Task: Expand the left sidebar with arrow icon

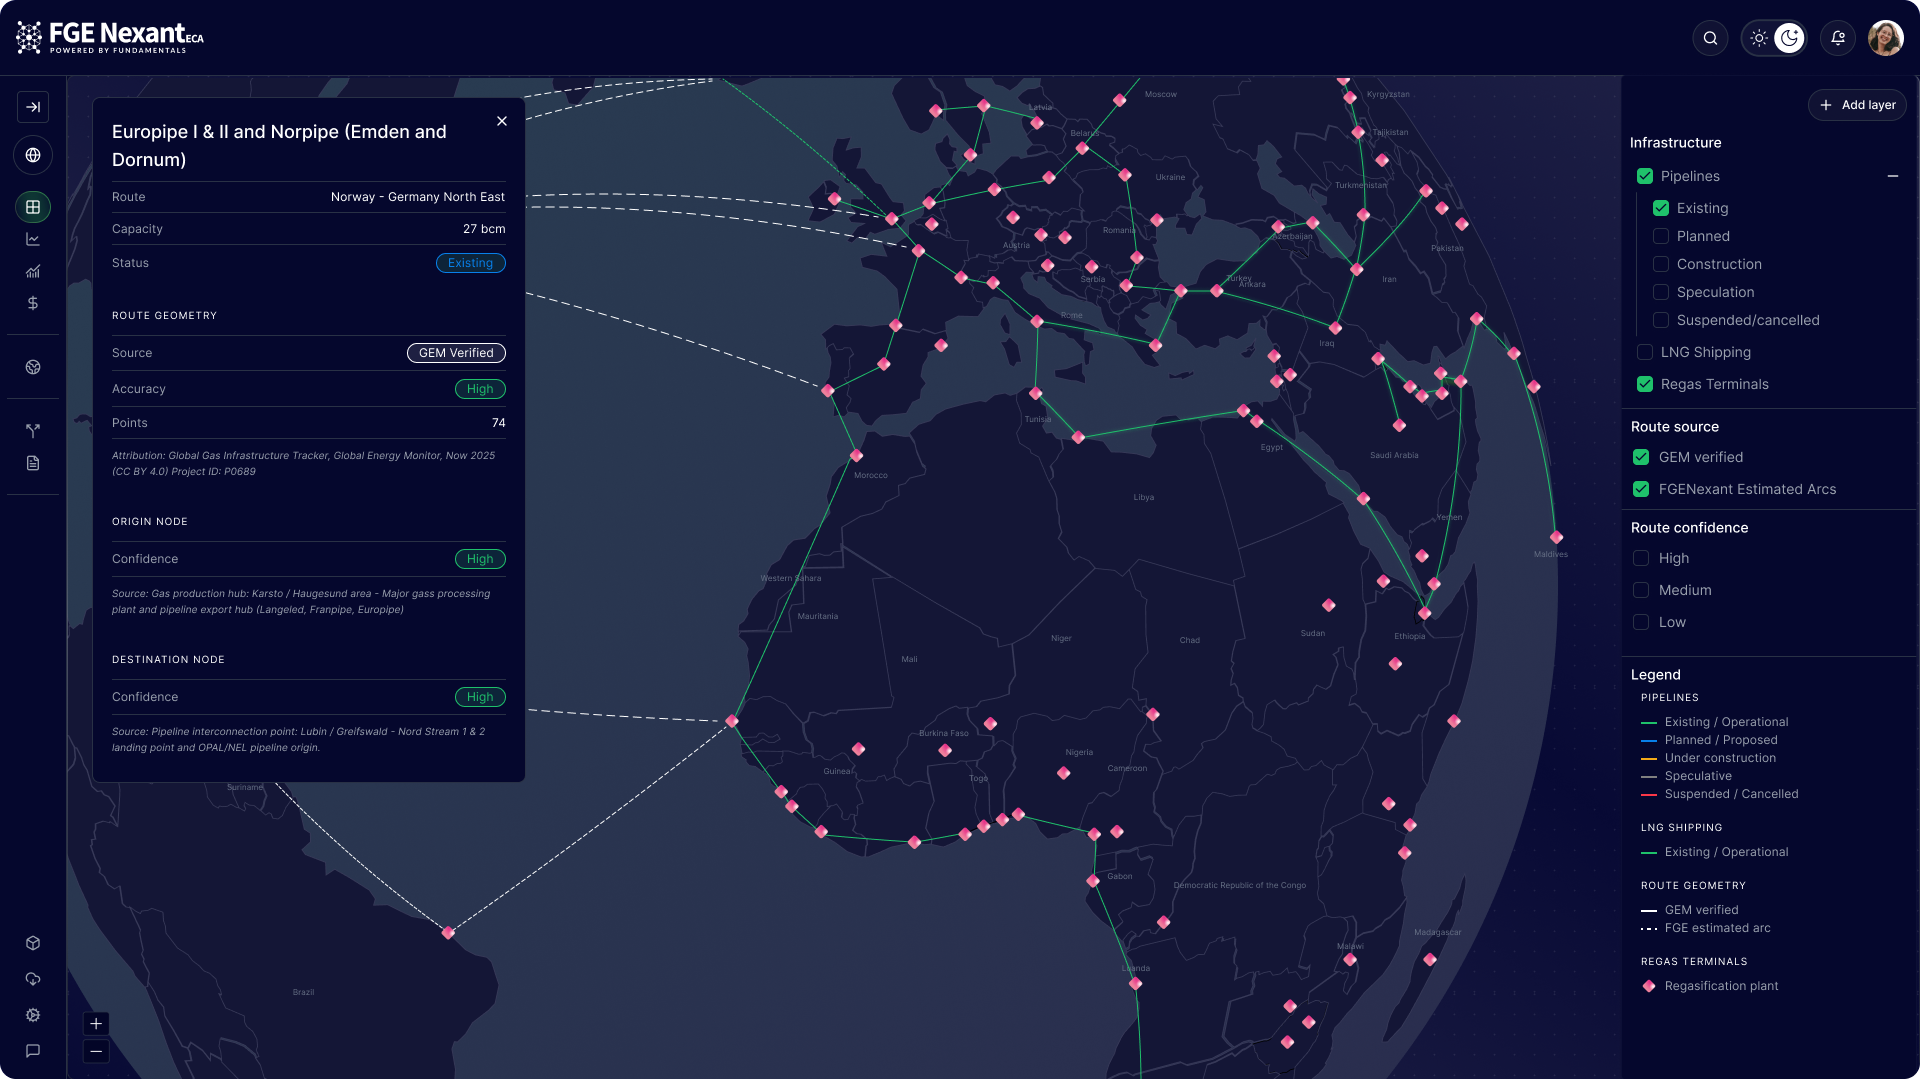Action: [x=33, y=107]
